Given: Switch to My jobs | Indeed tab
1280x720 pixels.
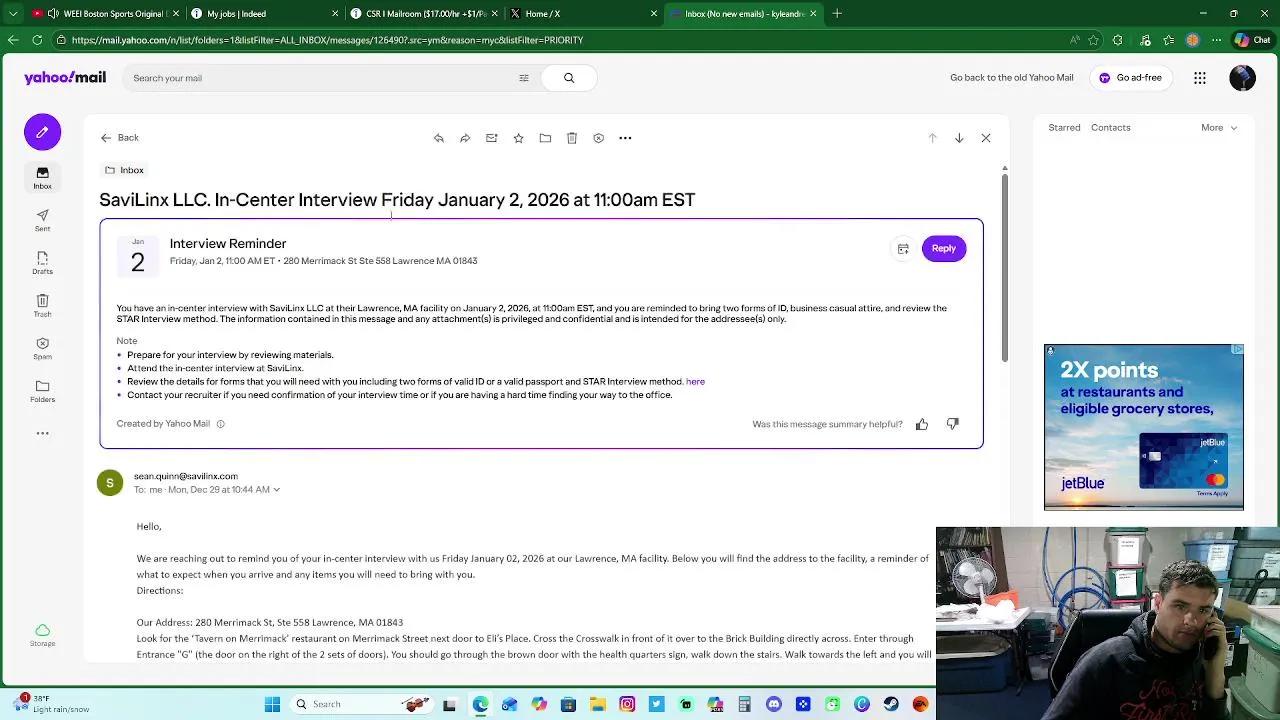Looking at the screenshot, I should (x=265, y=14).
